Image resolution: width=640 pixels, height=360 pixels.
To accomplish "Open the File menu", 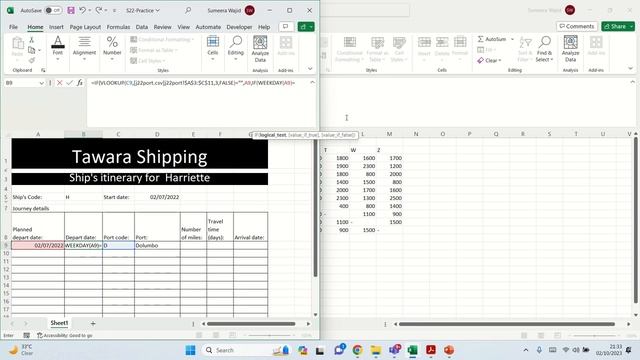I will (13, 27).
